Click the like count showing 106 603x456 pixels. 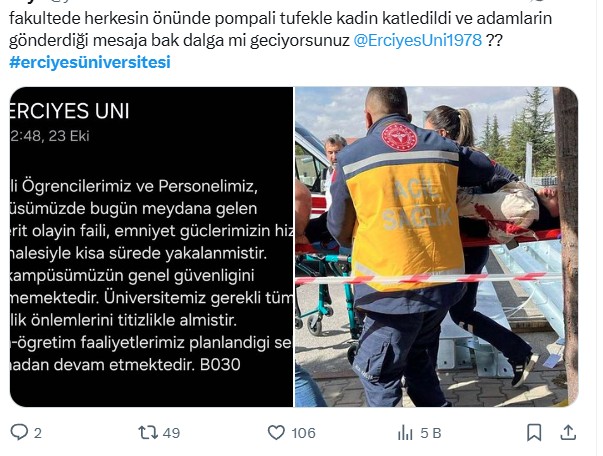[303, 433]
